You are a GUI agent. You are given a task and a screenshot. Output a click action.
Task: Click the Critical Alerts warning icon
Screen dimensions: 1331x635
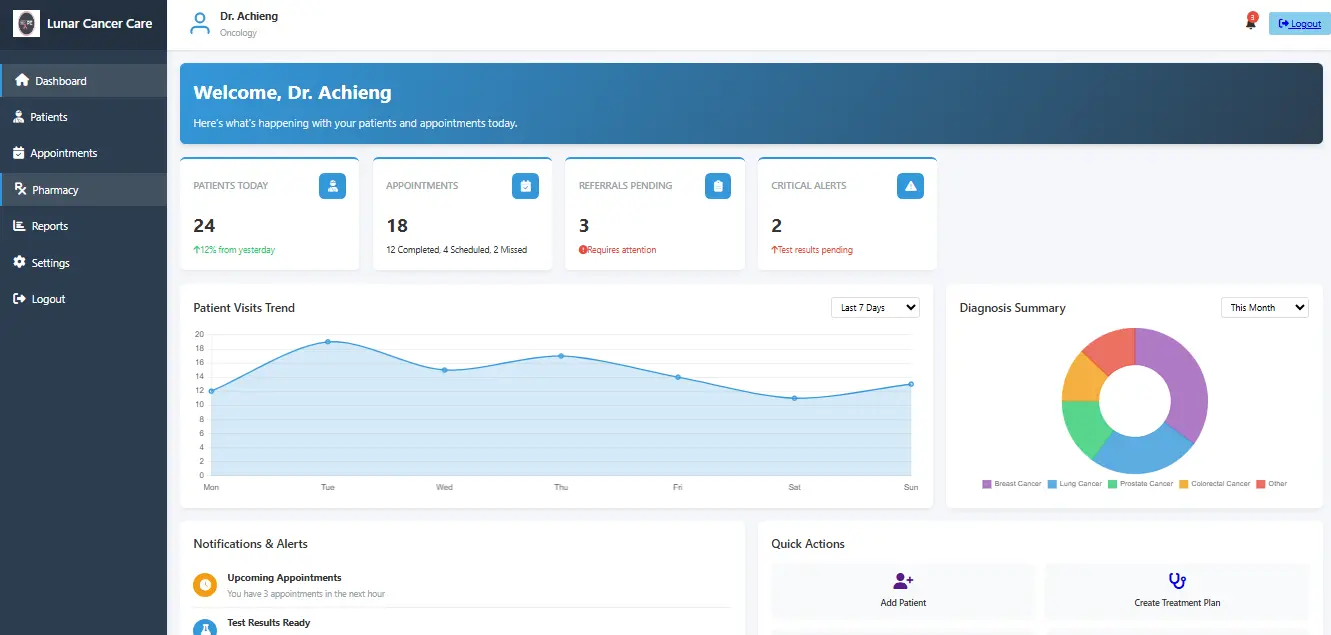pyautogui.click(x=910, y=186)
